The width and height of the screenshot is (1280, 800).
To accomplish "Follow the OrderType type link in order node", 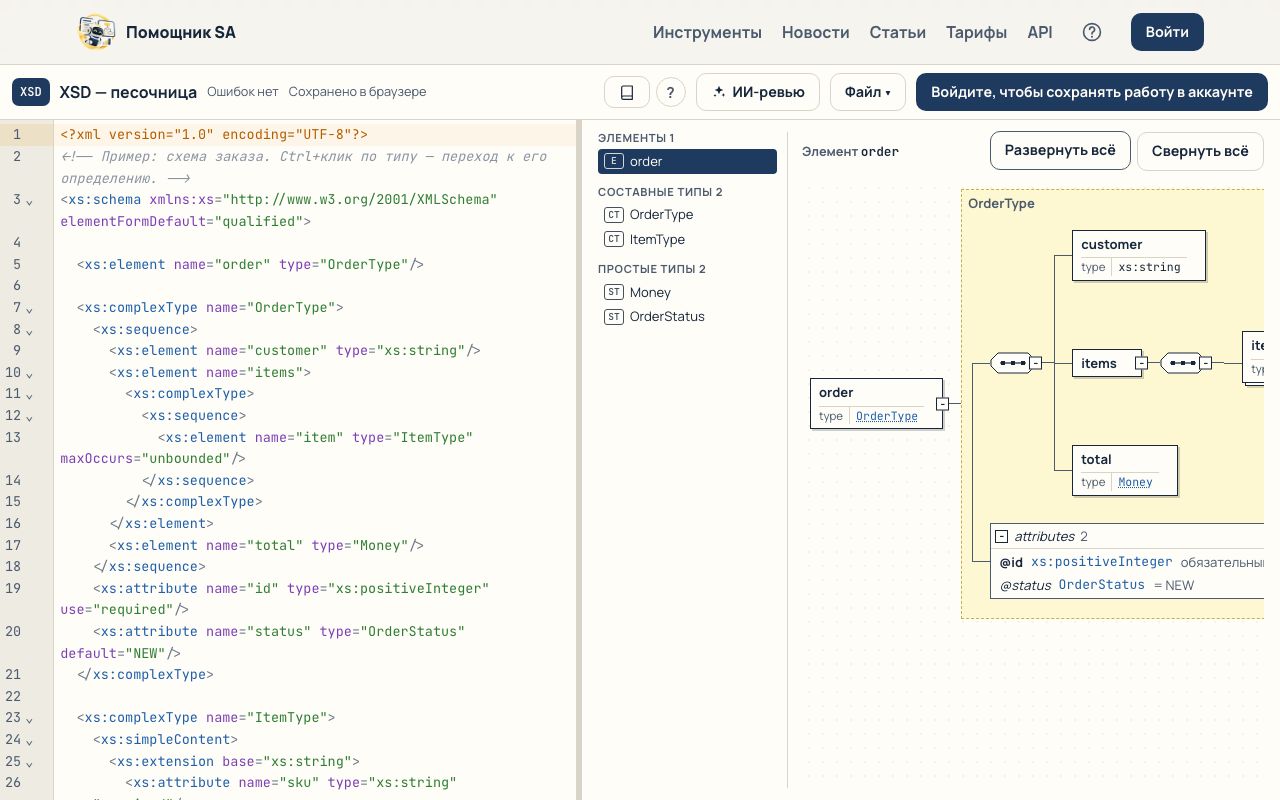I will 887,416.
